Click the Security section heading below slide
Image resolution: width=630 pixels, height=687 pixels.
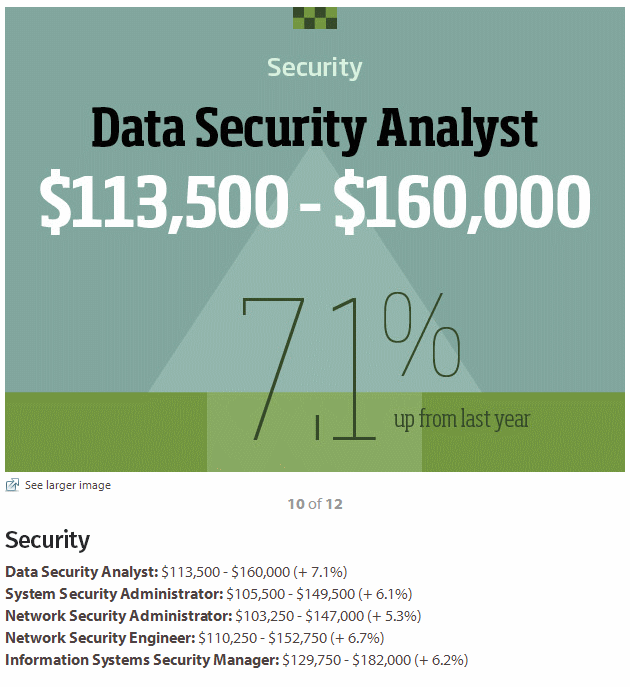click(x=47, y=540)
